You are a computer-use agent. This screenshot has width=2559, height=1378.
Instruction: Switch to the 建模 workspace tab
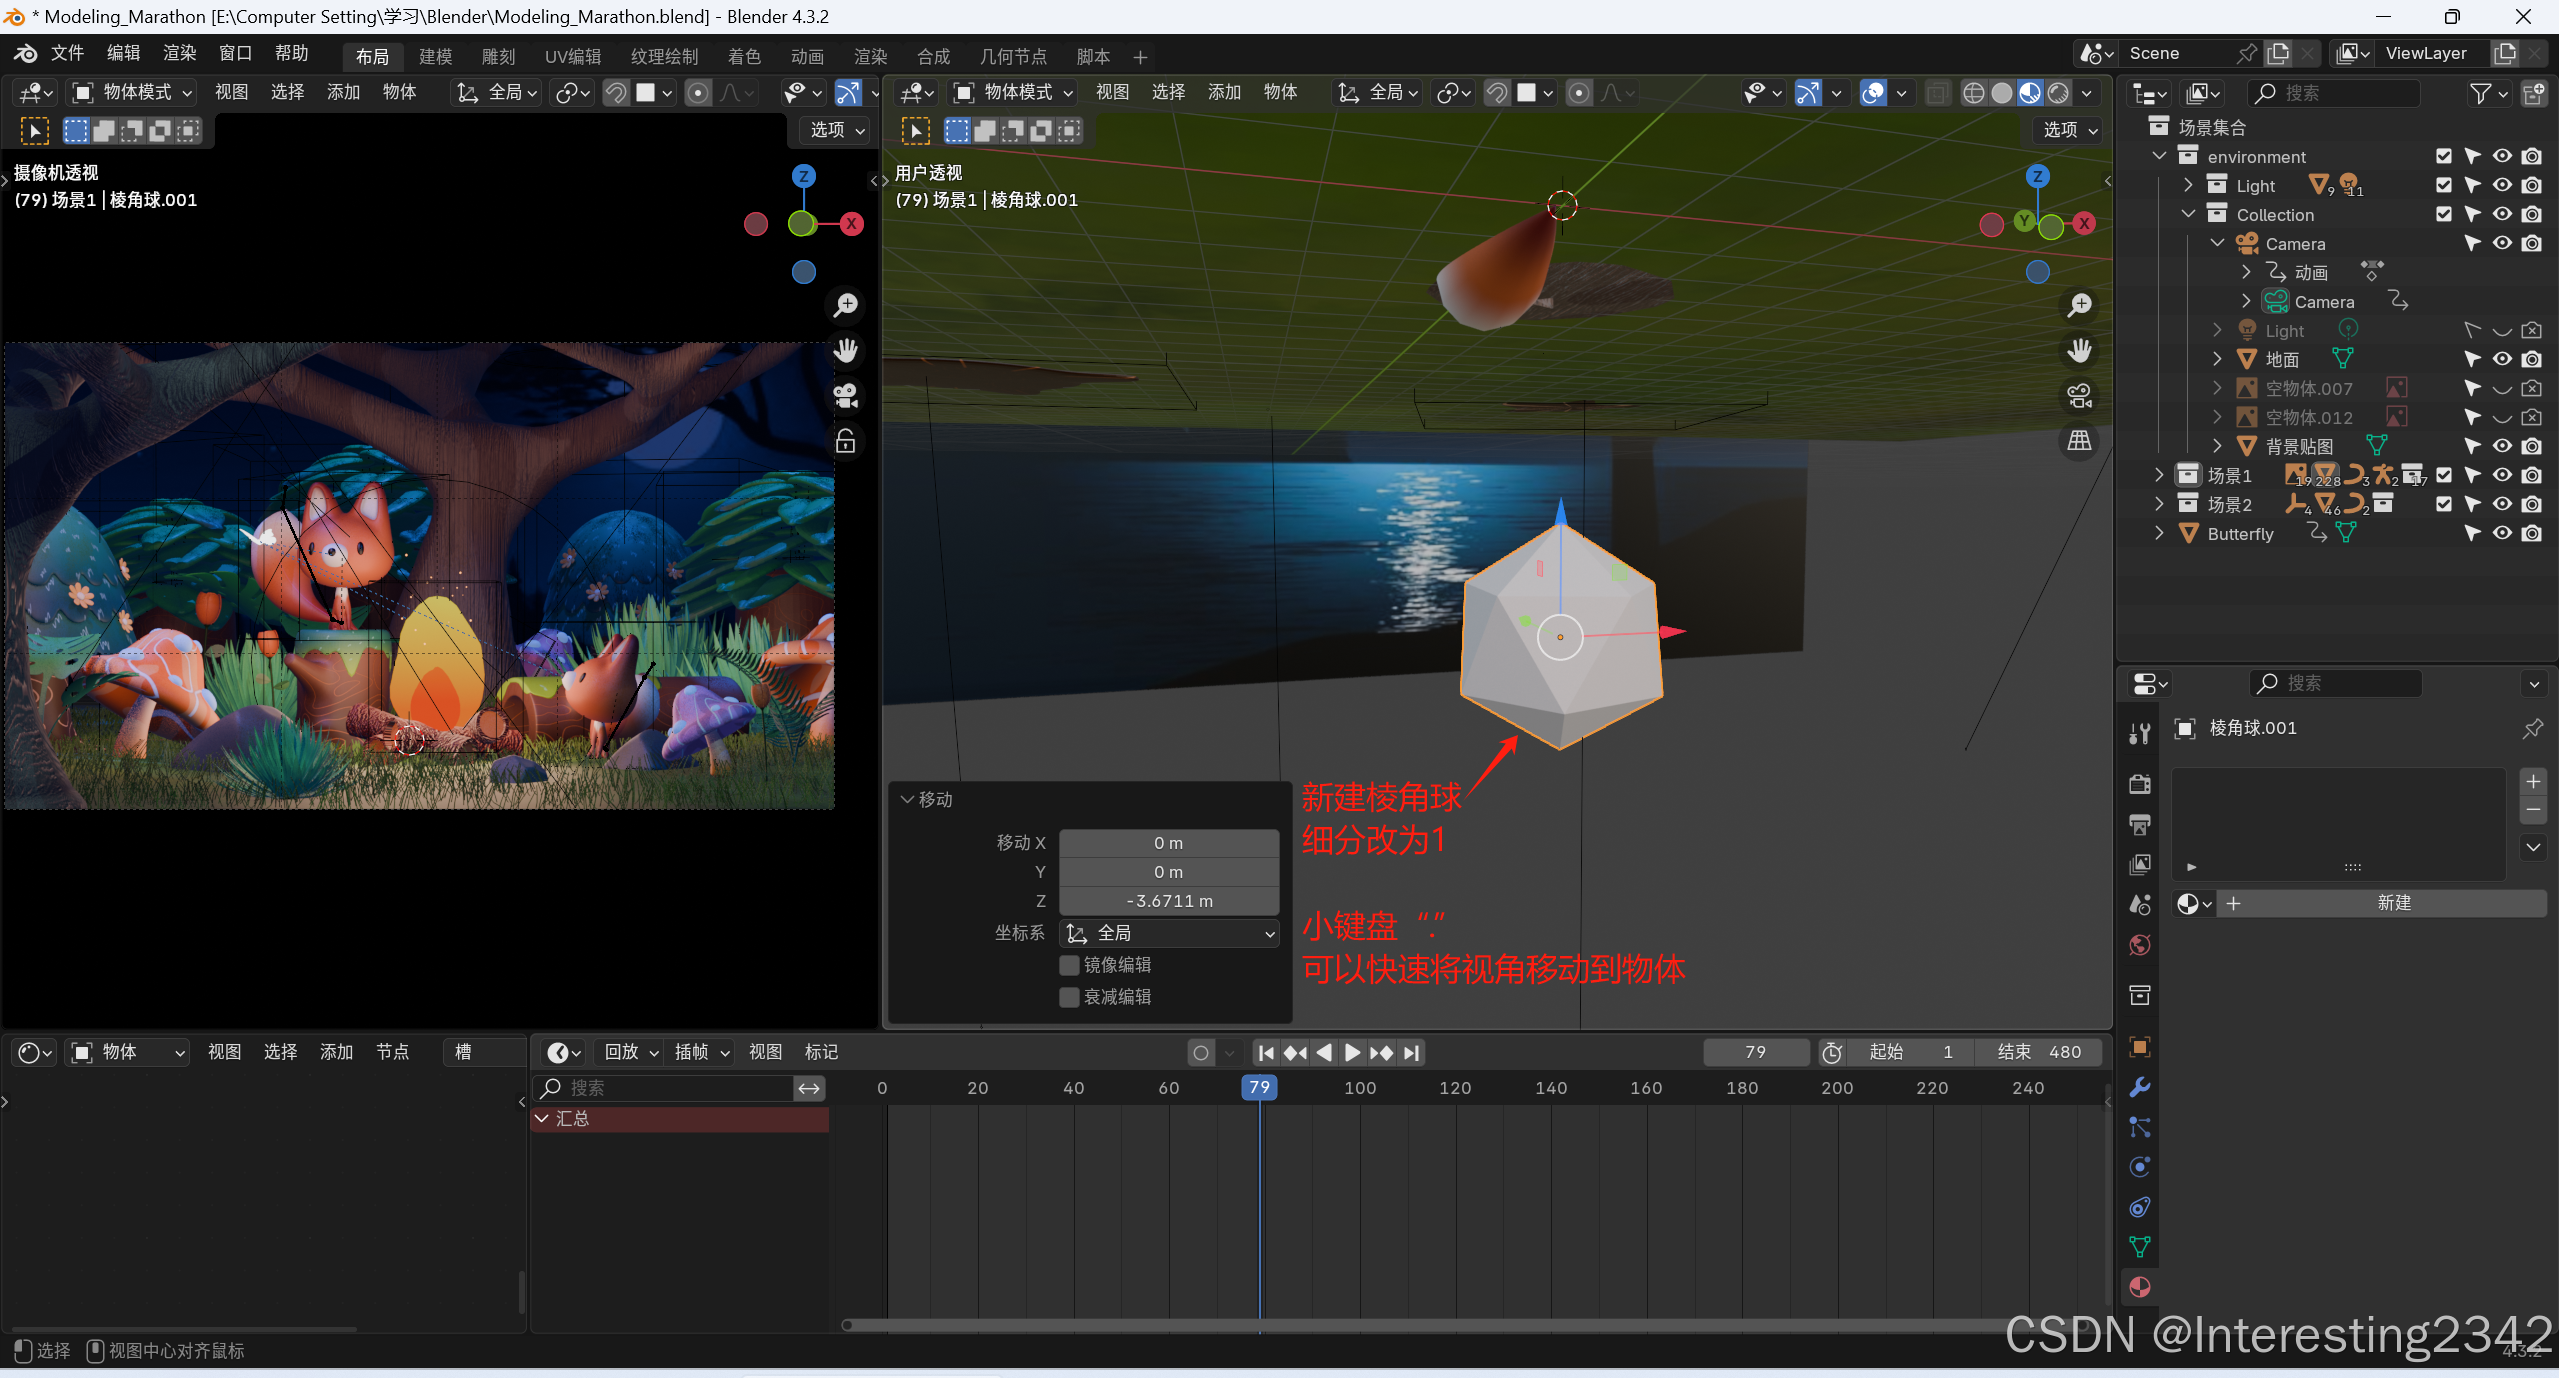(435, 57)
